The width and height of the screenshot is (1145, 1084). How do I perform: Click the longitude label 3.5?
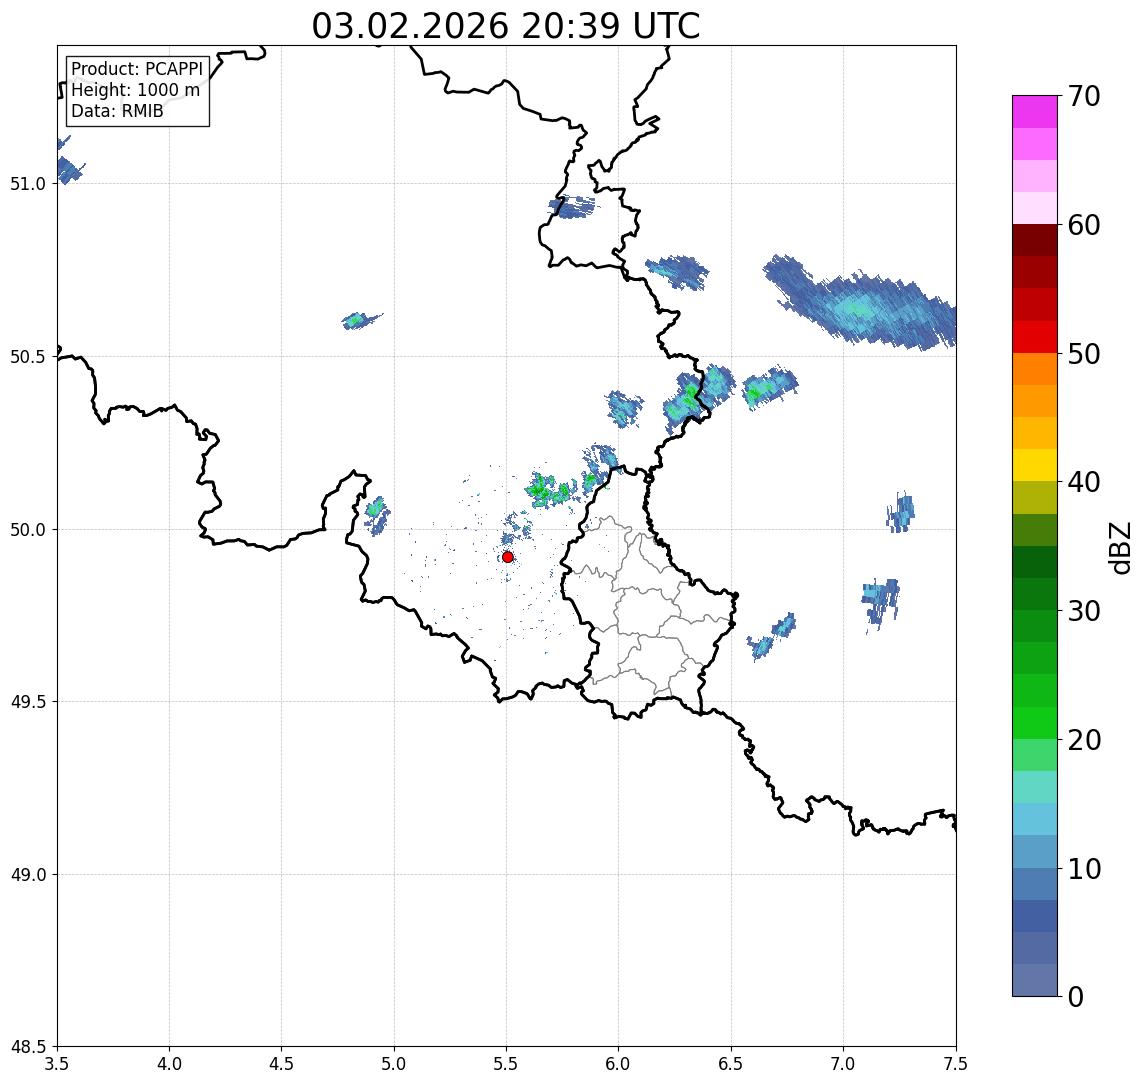coord(57,1064)
